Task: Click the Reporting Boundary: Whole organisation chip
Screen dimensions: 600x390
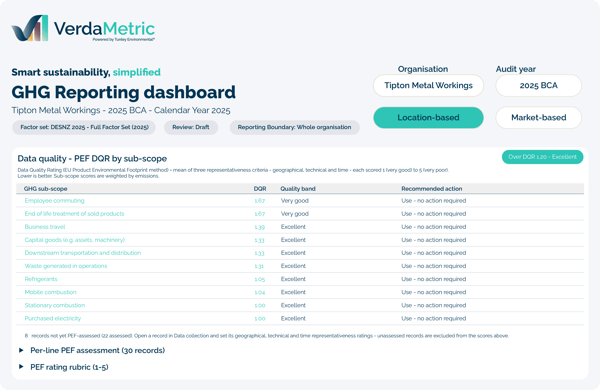Action: pos(294,127)
